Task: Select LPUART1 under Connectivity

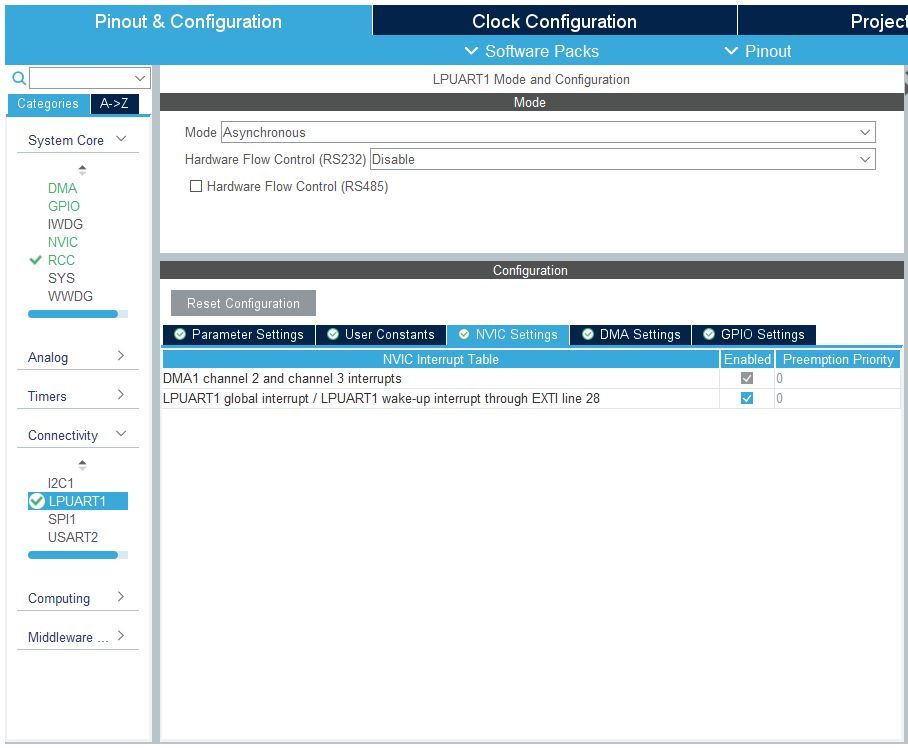Action: [x=78, y=501]
